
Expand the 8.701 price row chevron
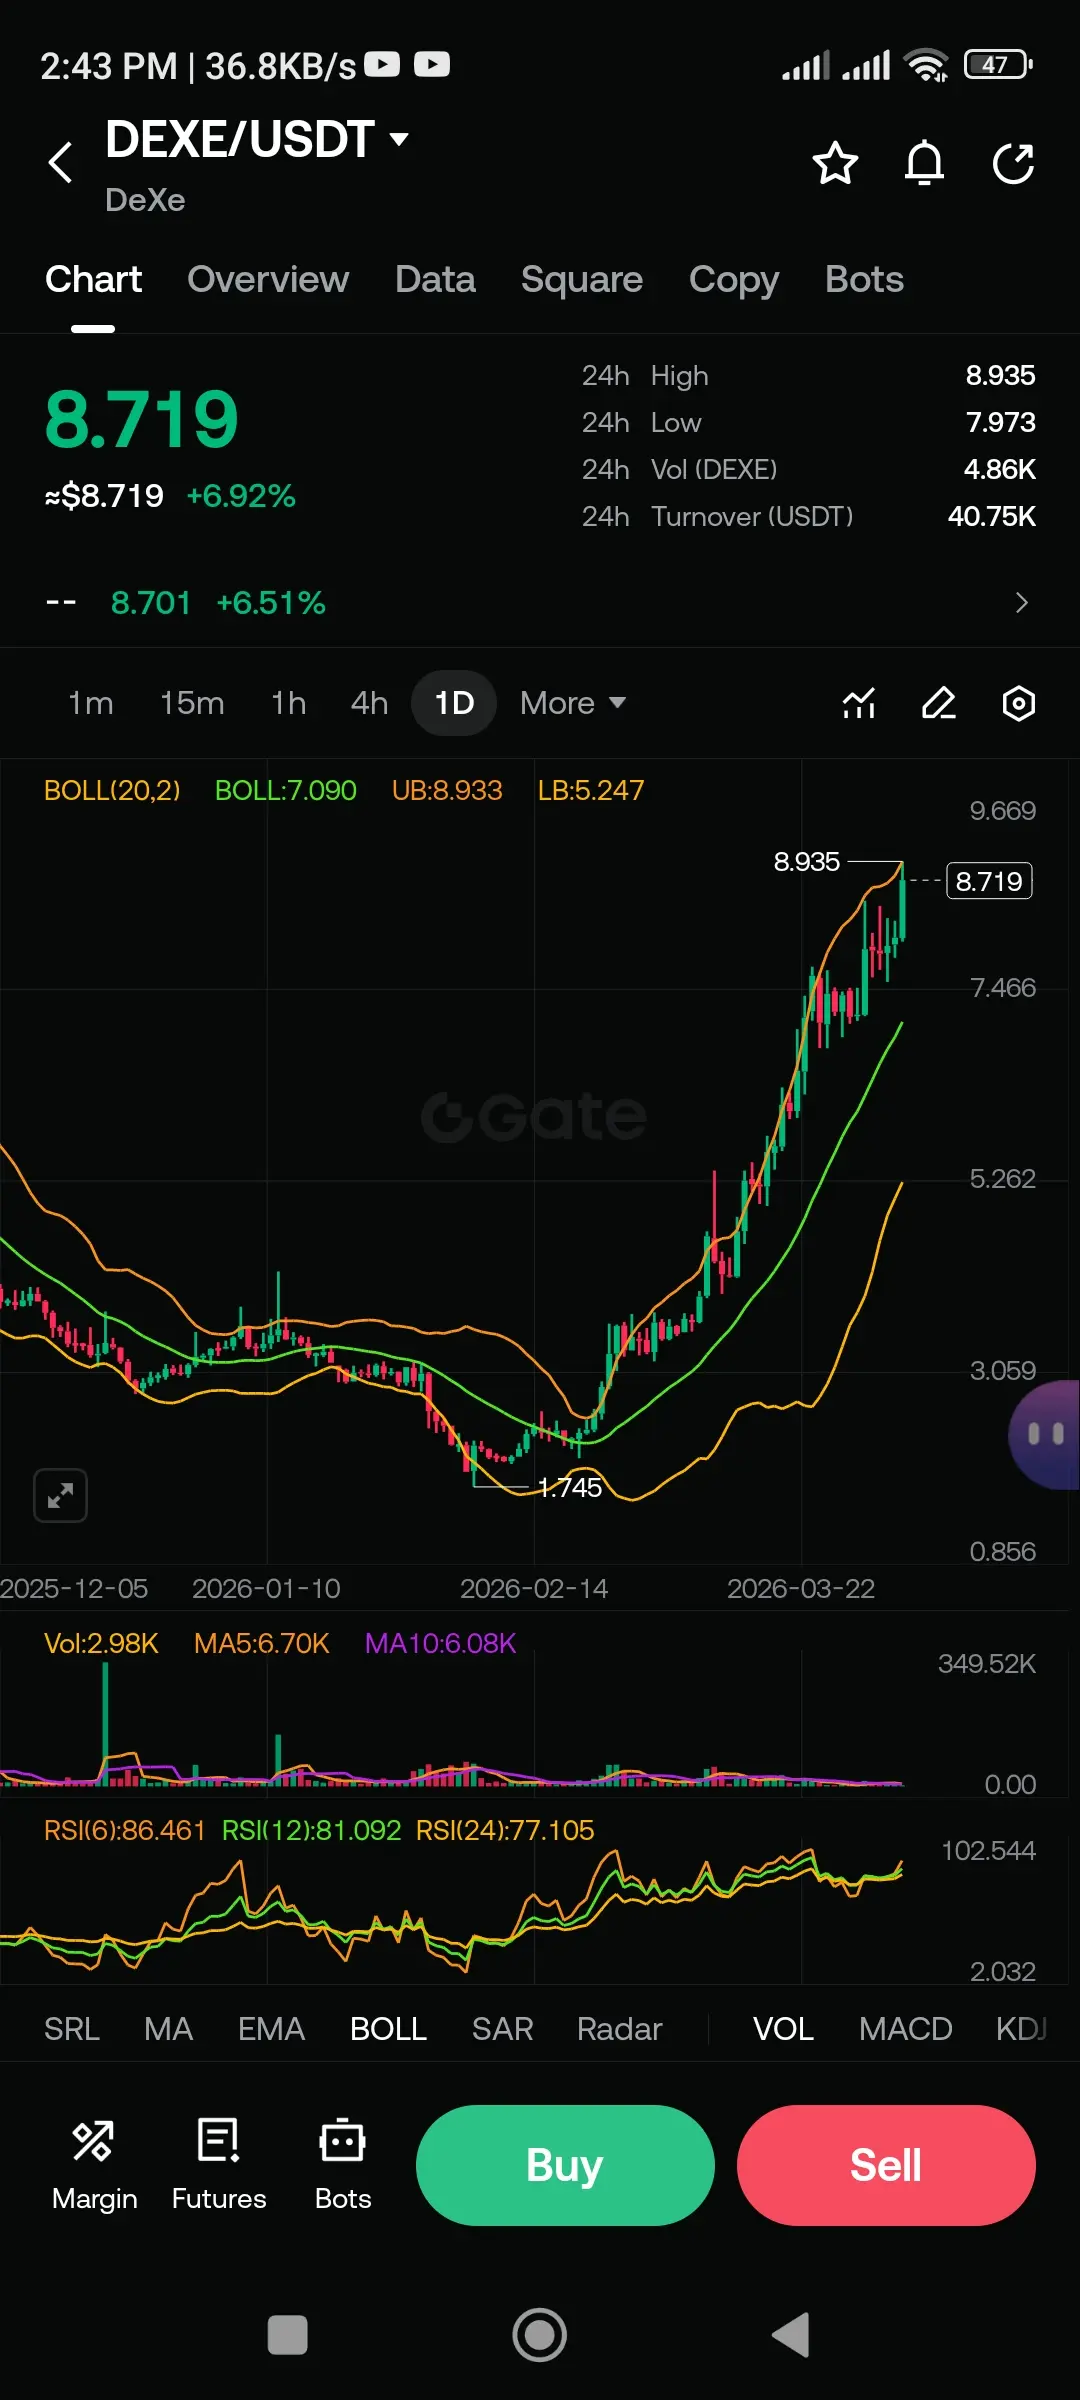1021,603
